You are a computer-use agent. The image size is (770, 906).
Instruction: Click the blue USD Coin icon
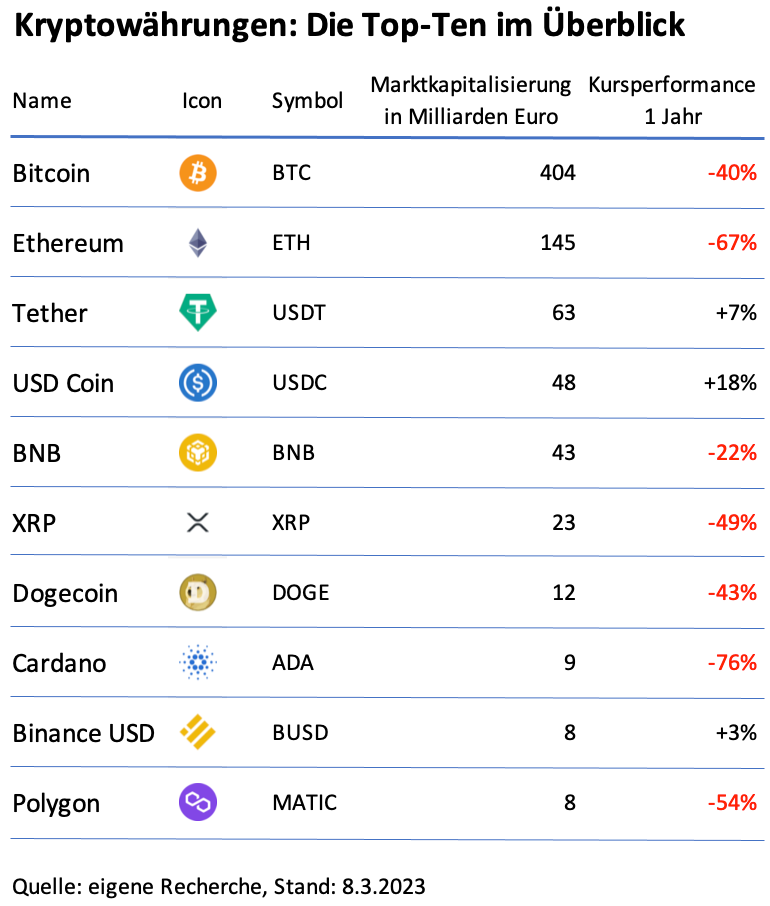(x=197, y=383)
